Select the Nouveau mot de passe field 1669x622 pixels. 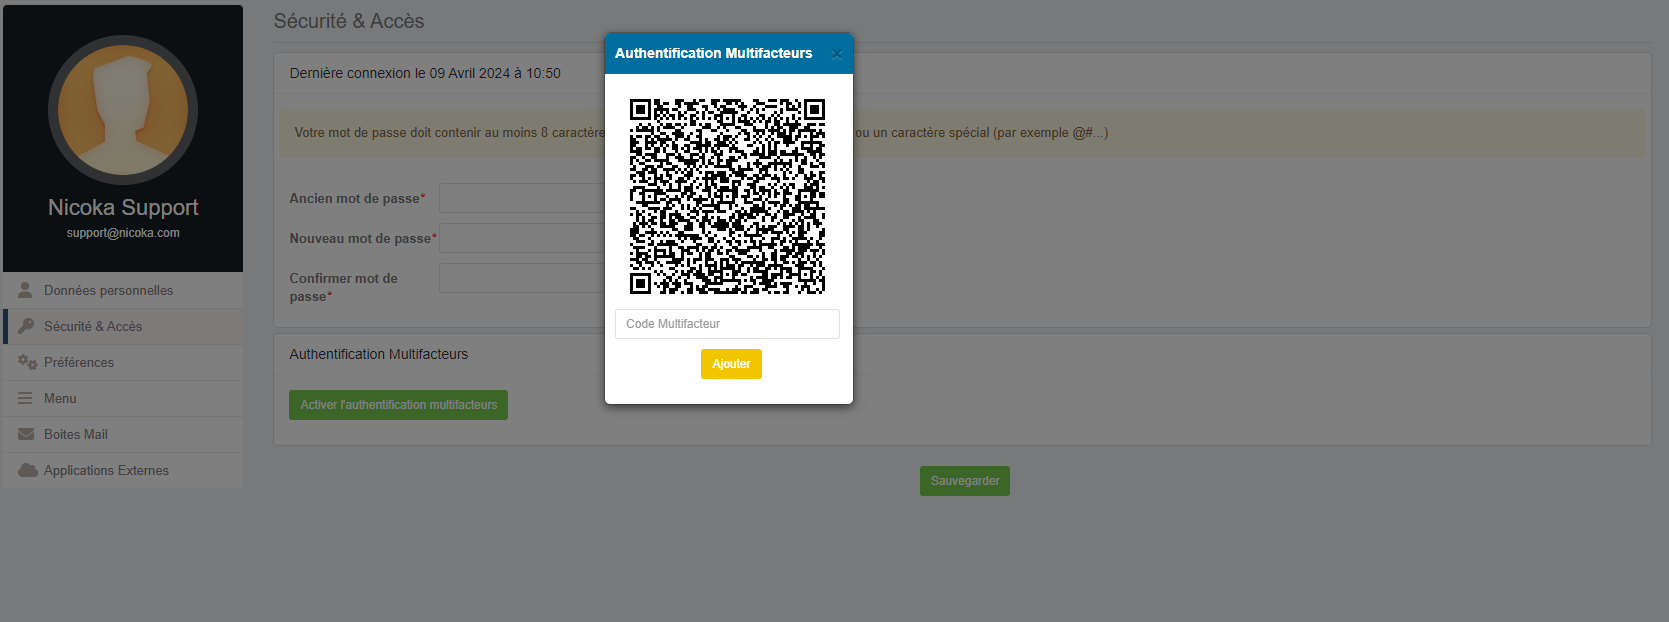coord(520,238)
